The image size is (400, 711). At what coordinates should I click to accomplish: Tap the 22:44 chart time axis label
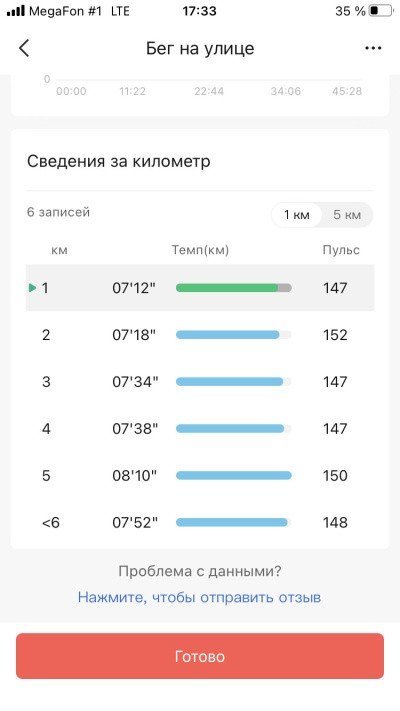[x=209, y=91]
